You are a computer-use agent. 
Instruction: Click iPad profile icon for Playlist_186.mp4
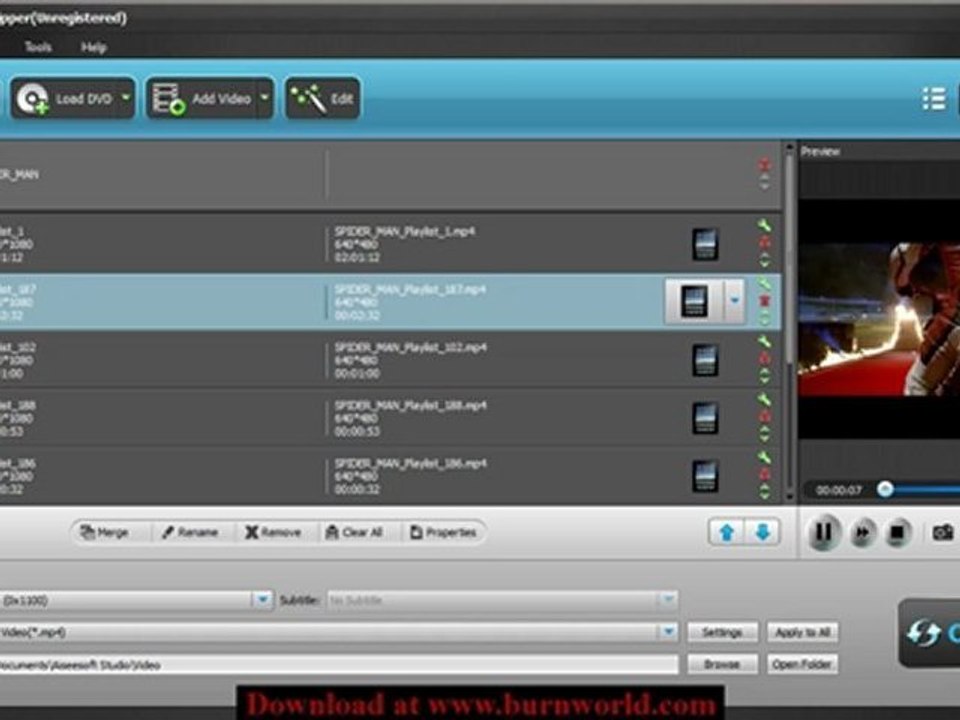coord(705,476)
